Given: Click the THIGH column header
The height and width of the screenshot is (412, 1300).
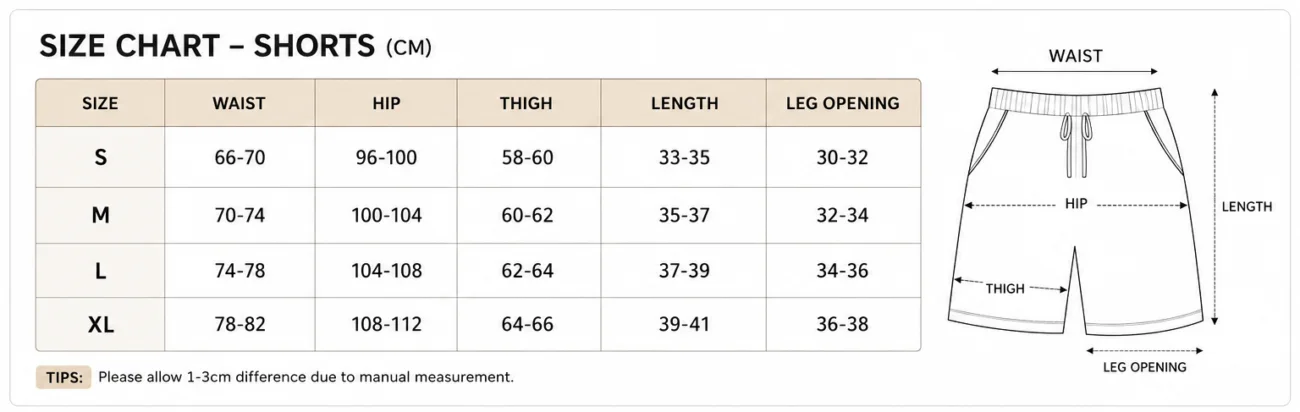Looking at the screenshot, I should click(526, 103).
